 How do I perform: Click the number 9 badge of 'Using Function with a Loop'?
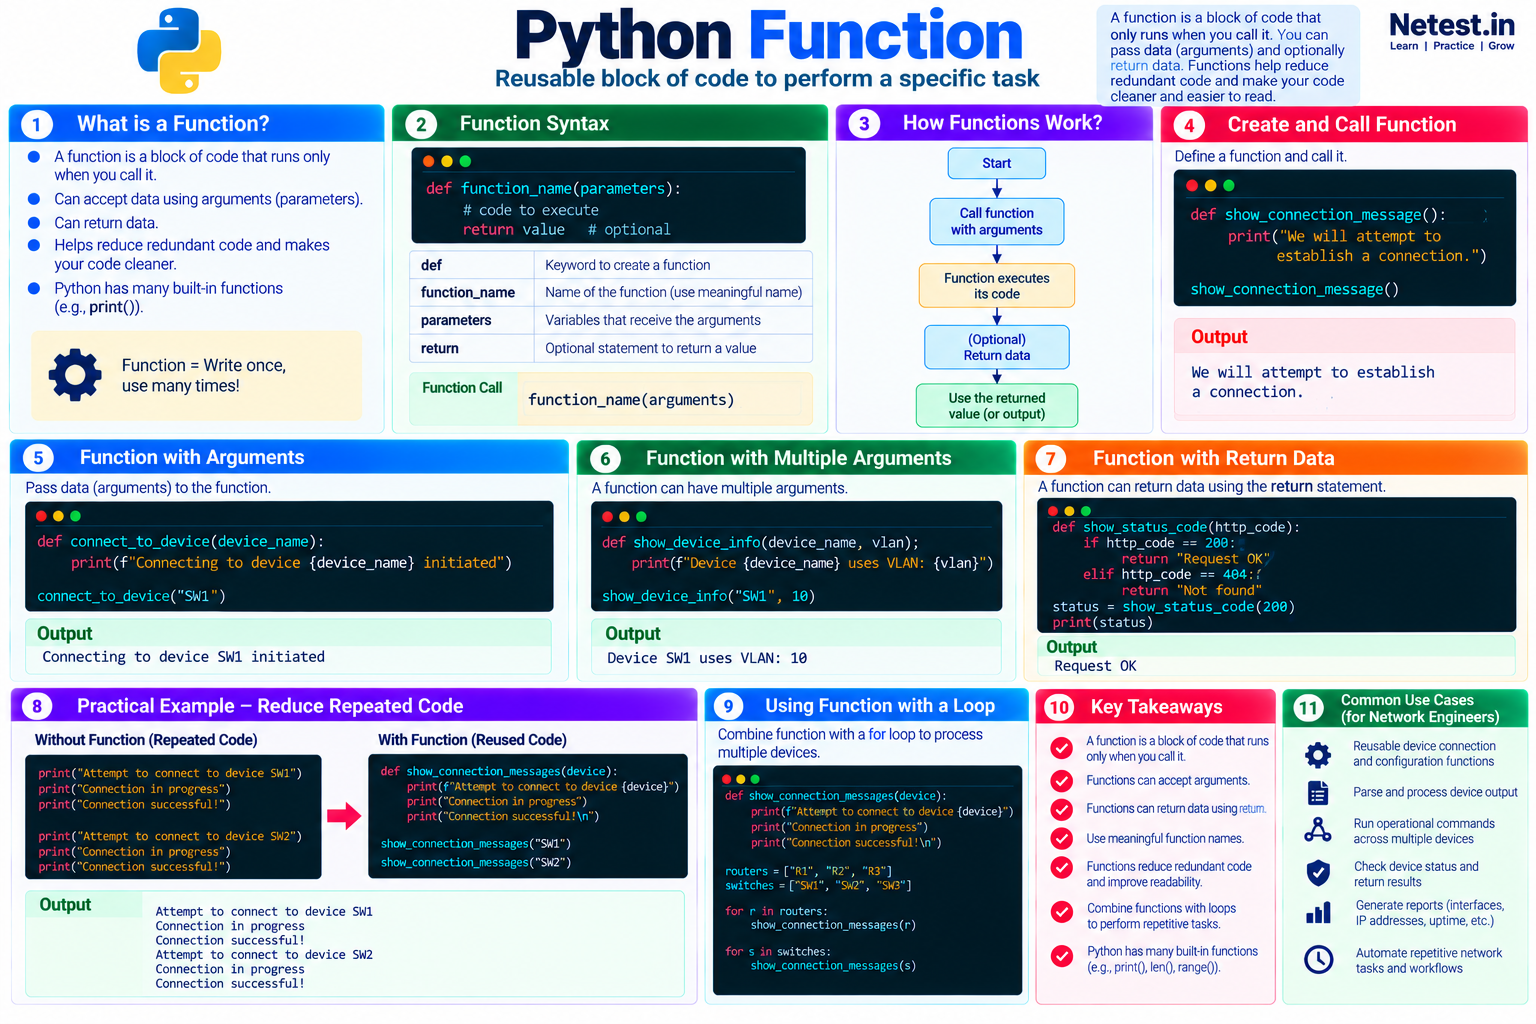728,706
